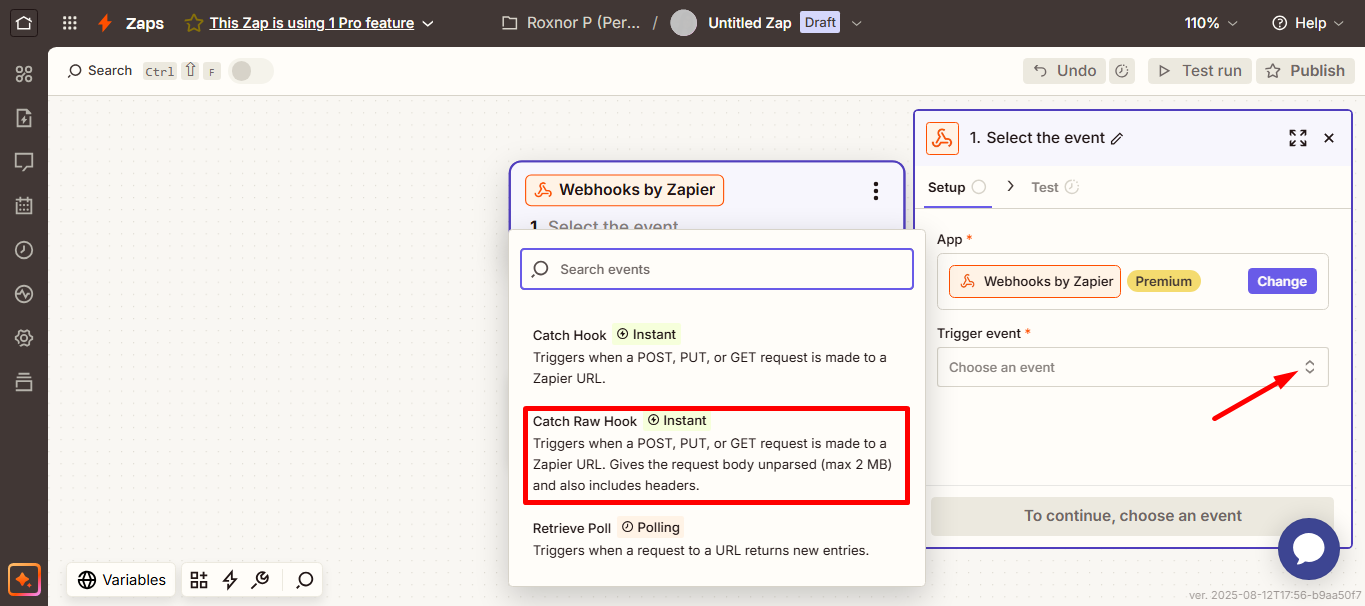Start a Test run
The width and height of the screenshot is (1365, 606).
(1199, 71)
